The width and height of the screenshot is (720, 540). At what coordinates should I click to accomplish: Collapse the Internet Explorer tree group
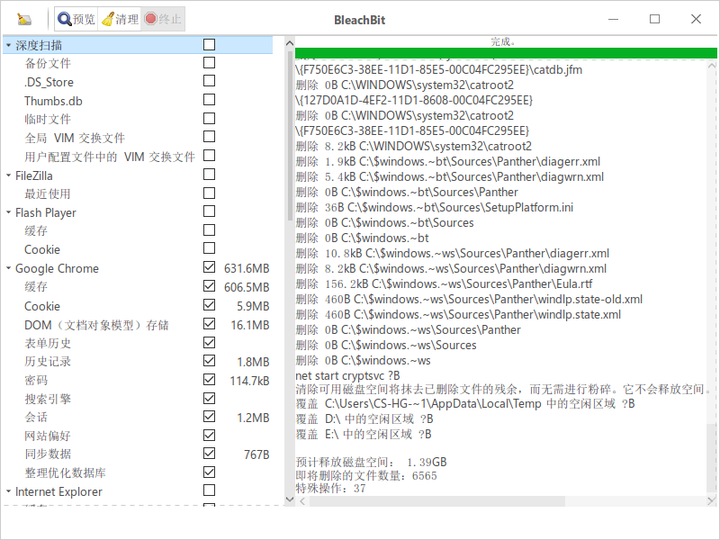[8, 491]
